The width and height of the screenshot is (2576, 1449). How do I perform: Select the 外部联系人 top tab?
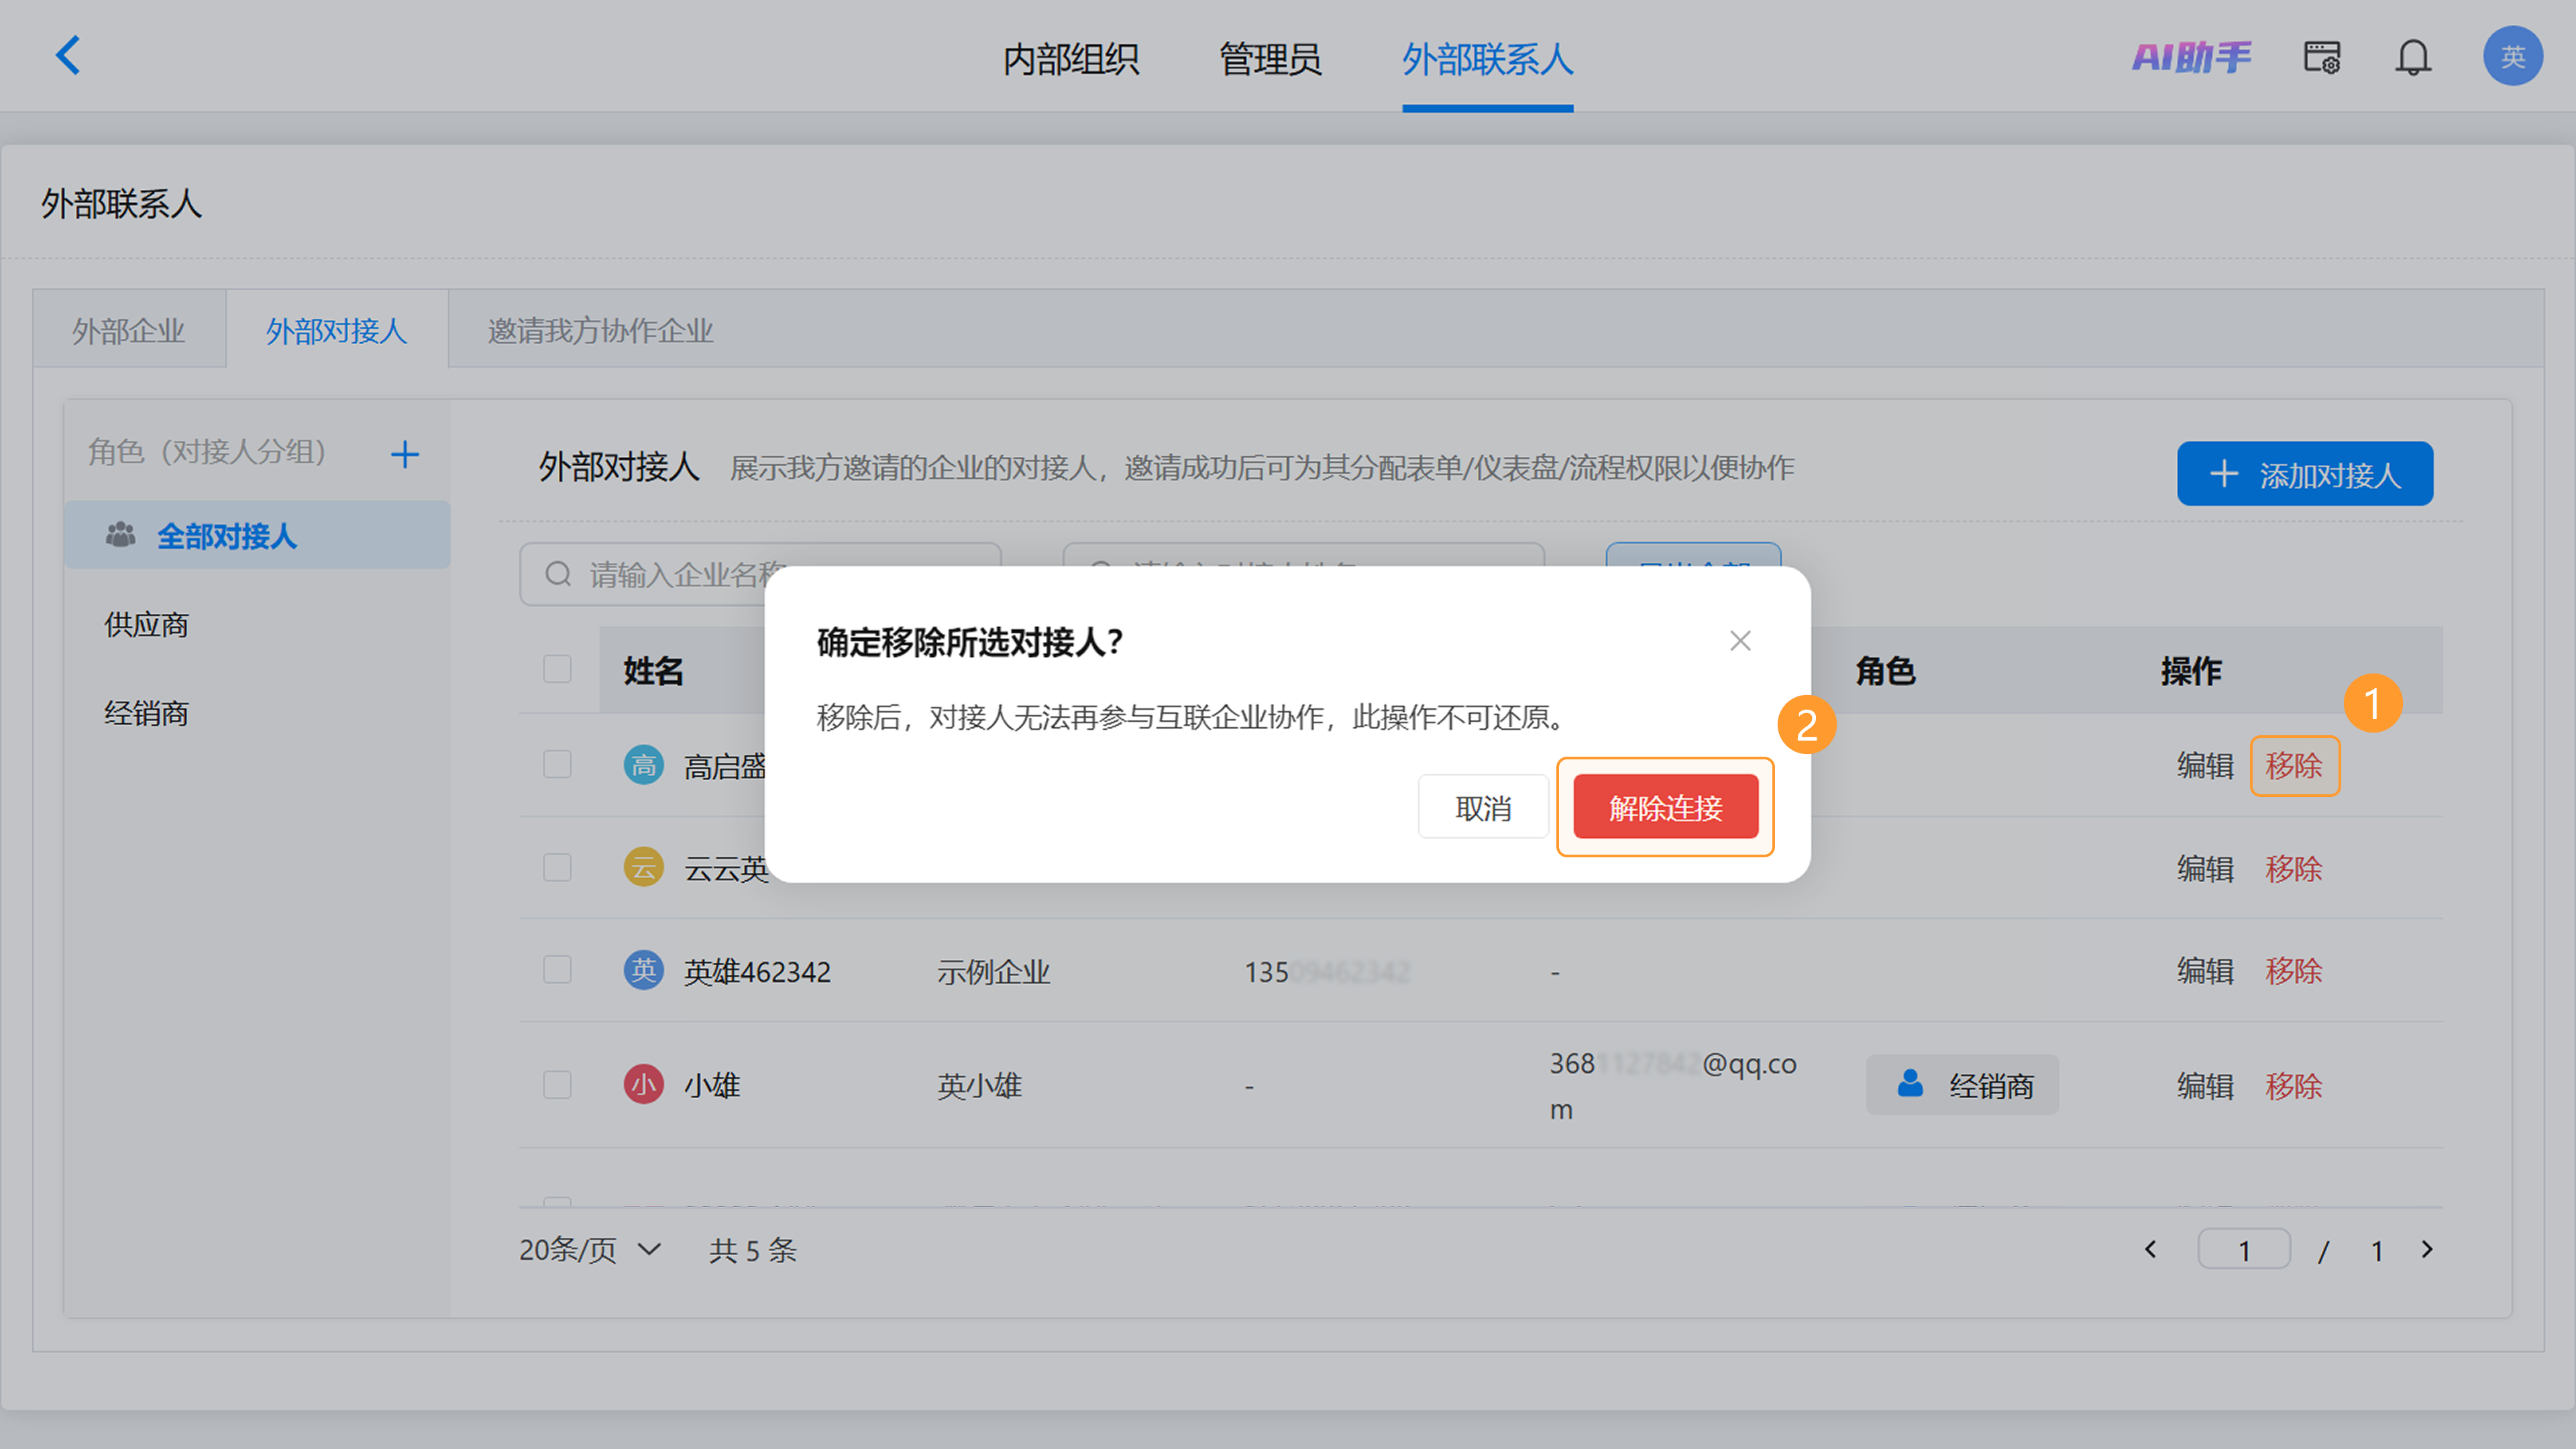pyautogui.click(x=1487, y=59)
